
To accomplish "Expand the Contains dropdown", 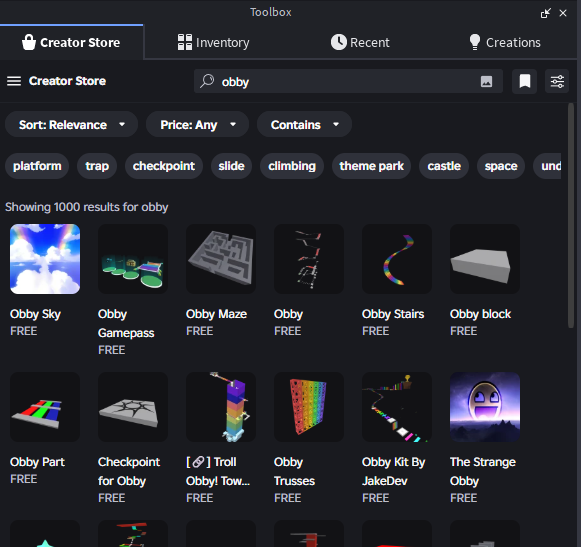I will [304, 125].
